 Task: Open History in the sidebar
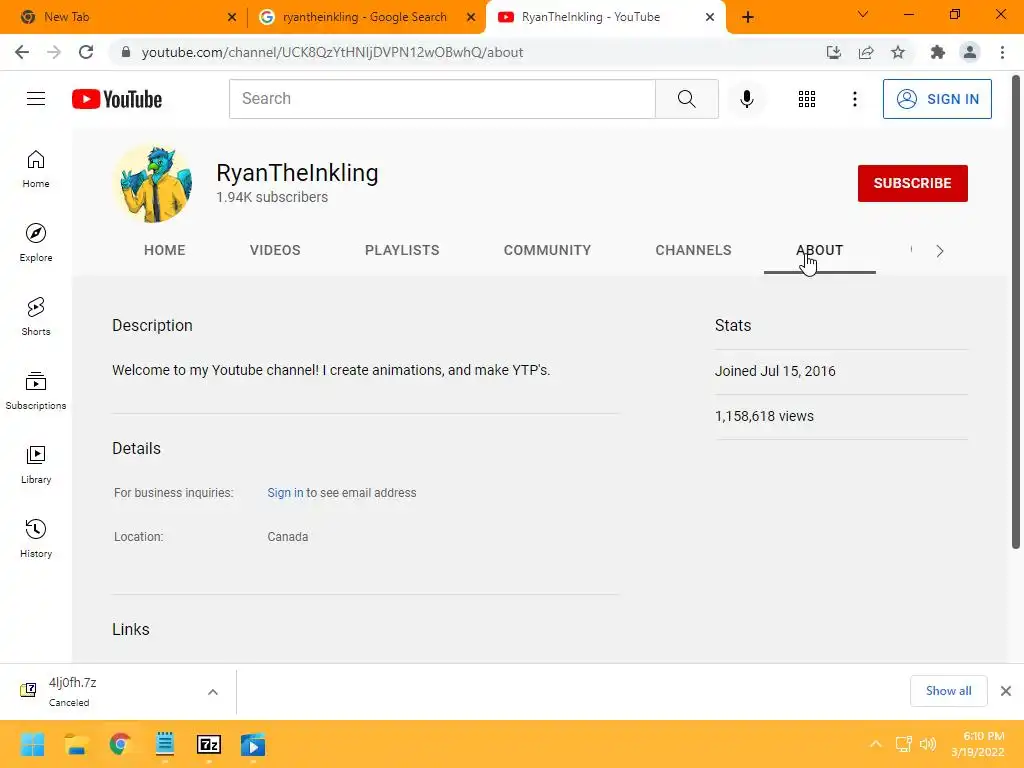coord(36,539)
